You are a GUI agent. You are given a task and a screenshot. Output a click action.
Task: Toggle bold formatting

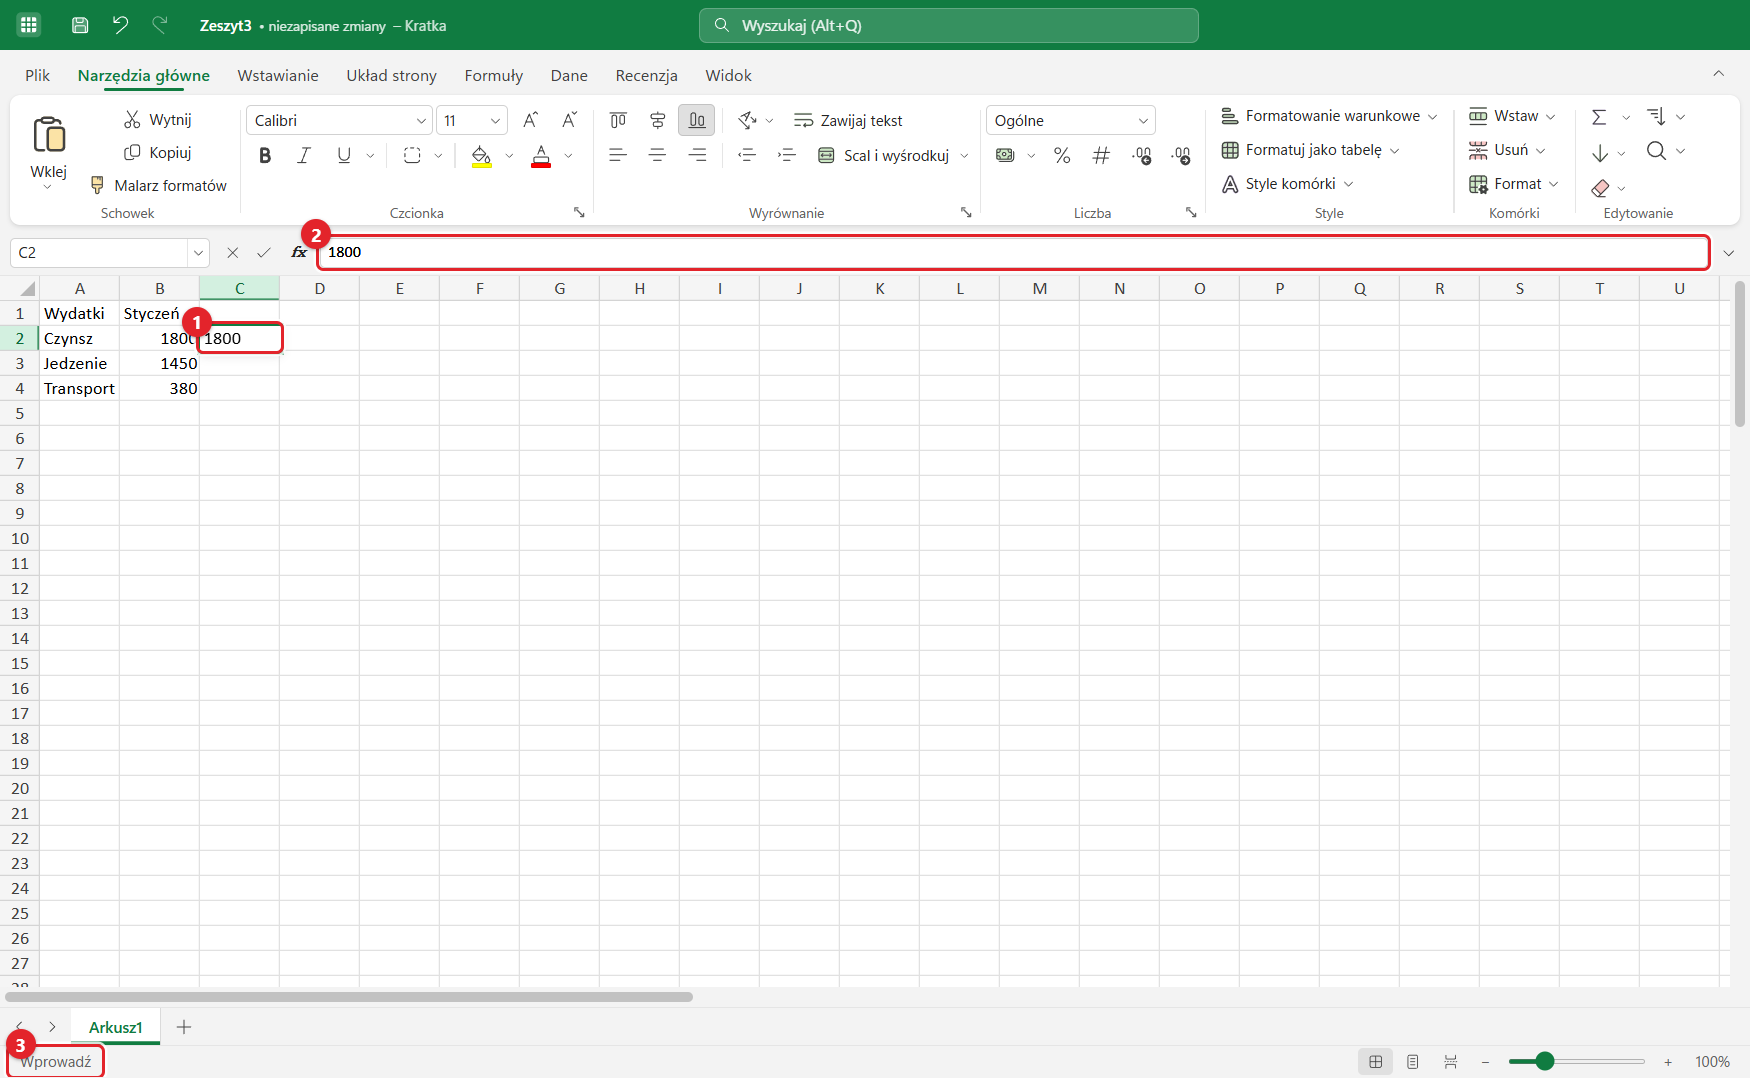pyautogui.click(x=265, y=156)
